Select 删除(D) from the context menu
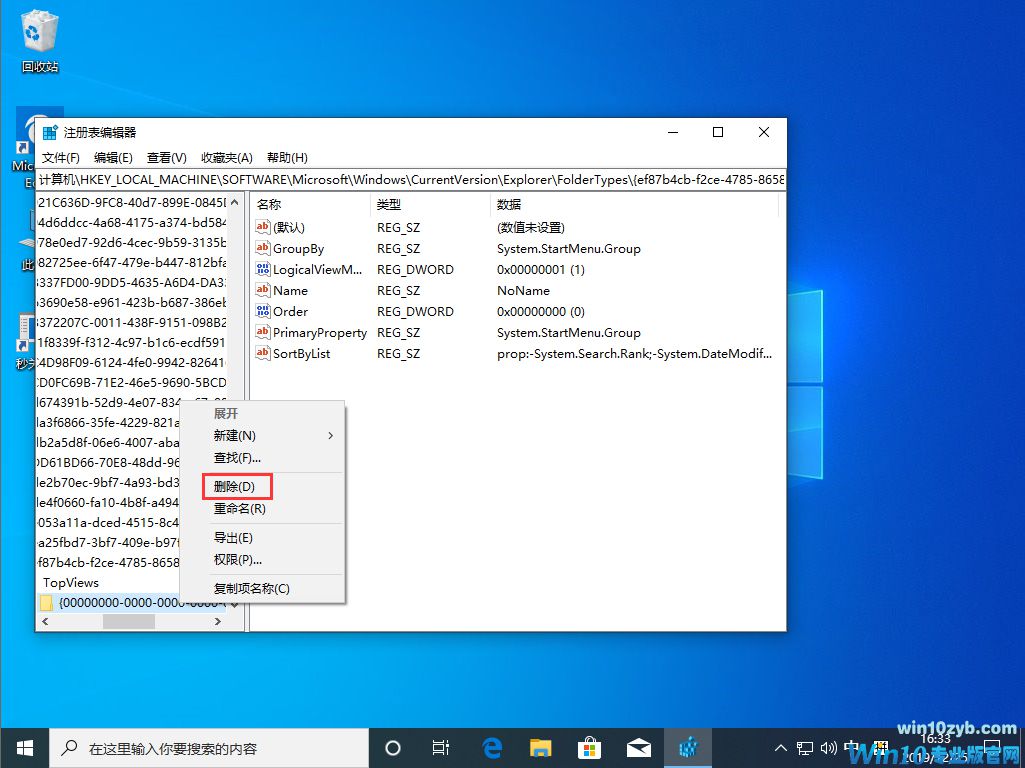1025x768 pixels. [236, 486]
